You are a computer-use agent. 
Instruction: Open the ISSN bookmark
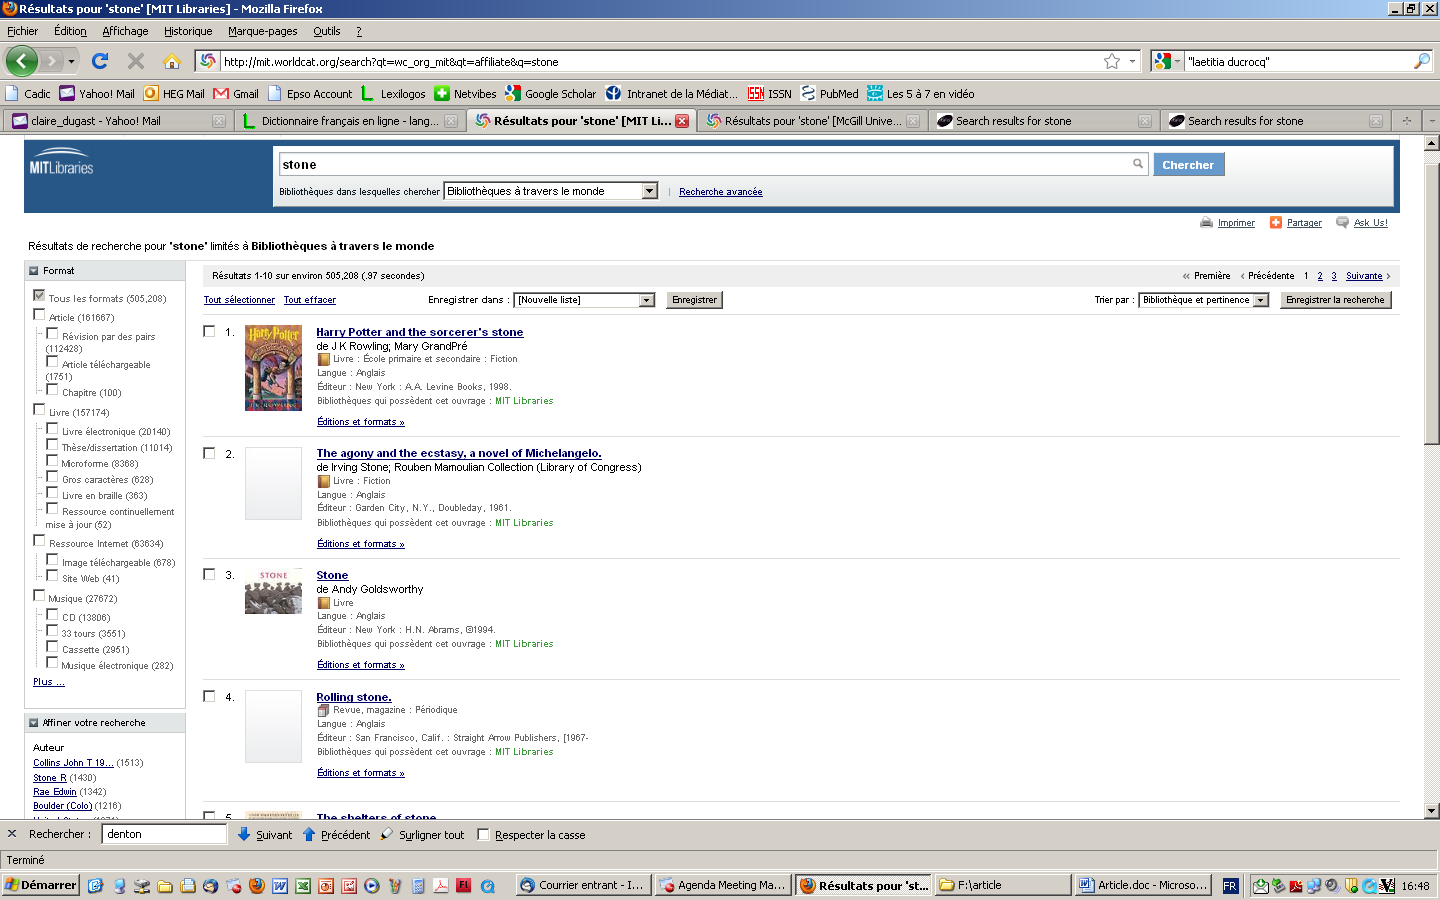coord(770,94)
